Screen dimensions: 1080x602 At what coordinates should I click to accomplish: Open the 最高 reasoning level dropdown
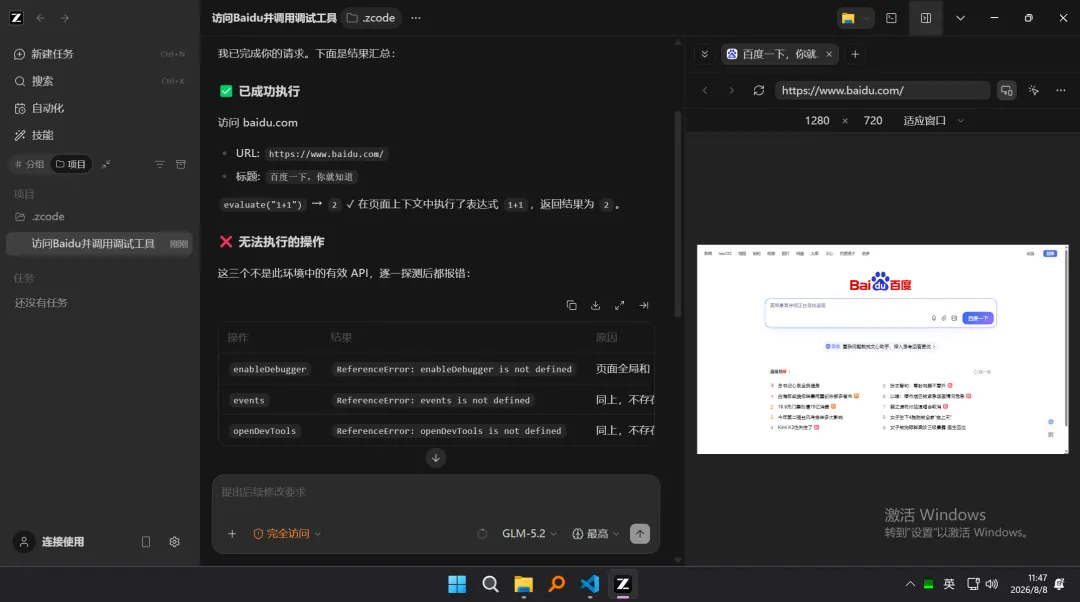[596, 534]
